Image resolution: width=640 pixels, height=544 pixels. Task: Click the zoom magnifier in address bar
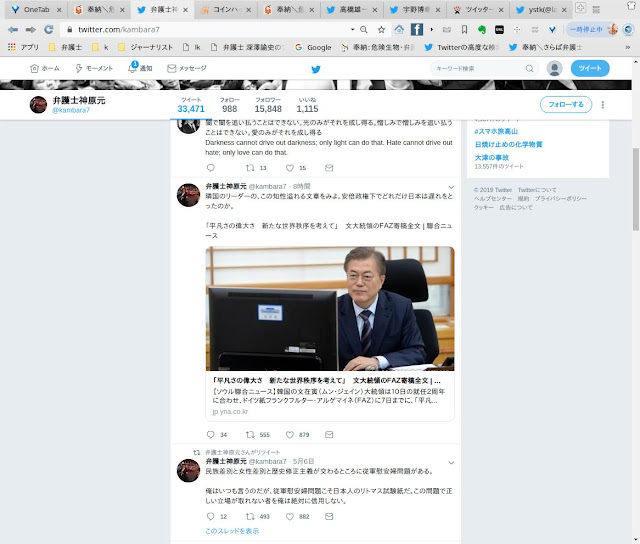(x=364, y=29)
